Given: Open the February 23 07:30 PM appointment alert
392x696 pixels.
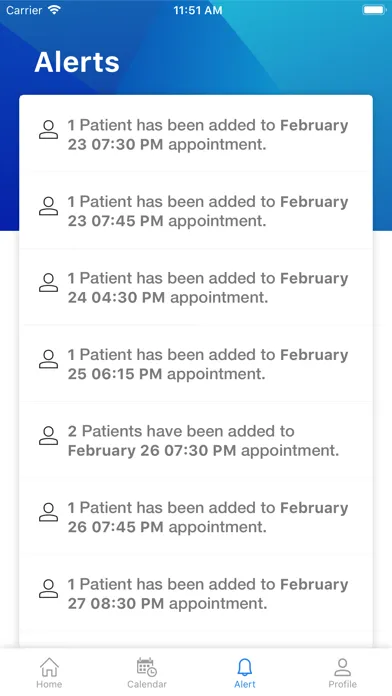Looking at the screenshot, I should (x=196, y=134).
